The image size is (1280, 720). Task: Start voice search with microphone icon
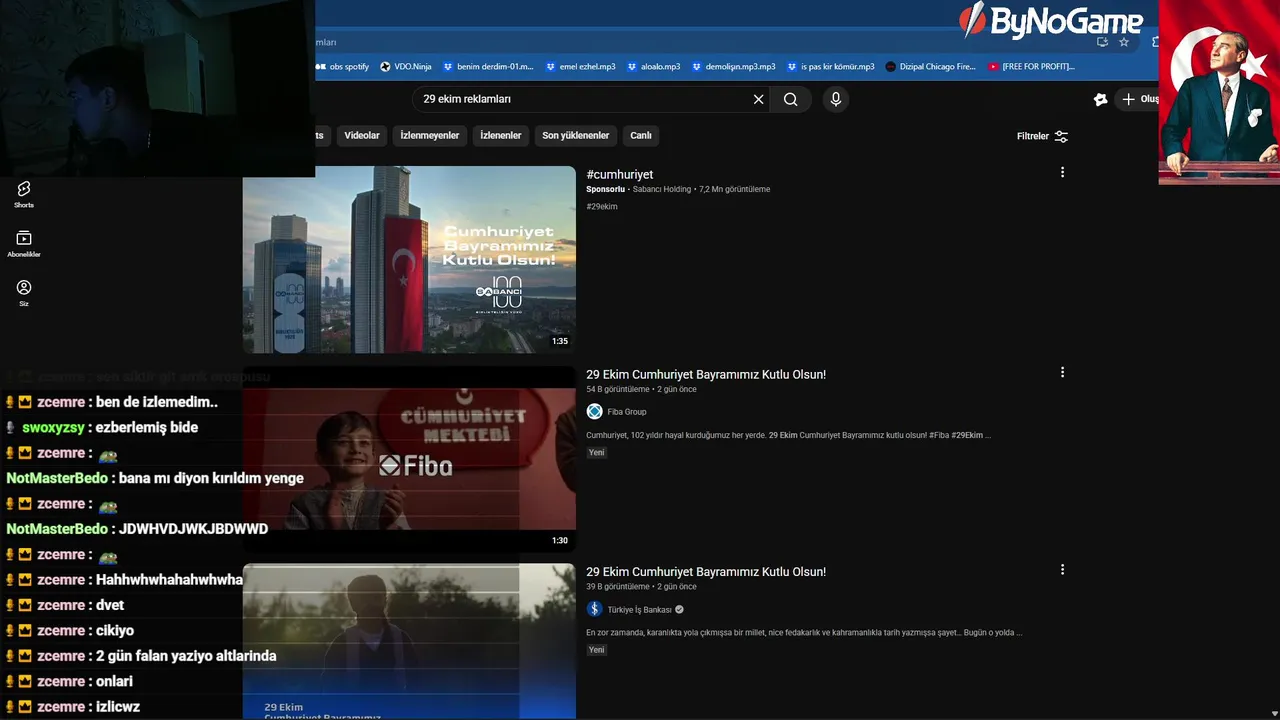click(x=836, y=99)
